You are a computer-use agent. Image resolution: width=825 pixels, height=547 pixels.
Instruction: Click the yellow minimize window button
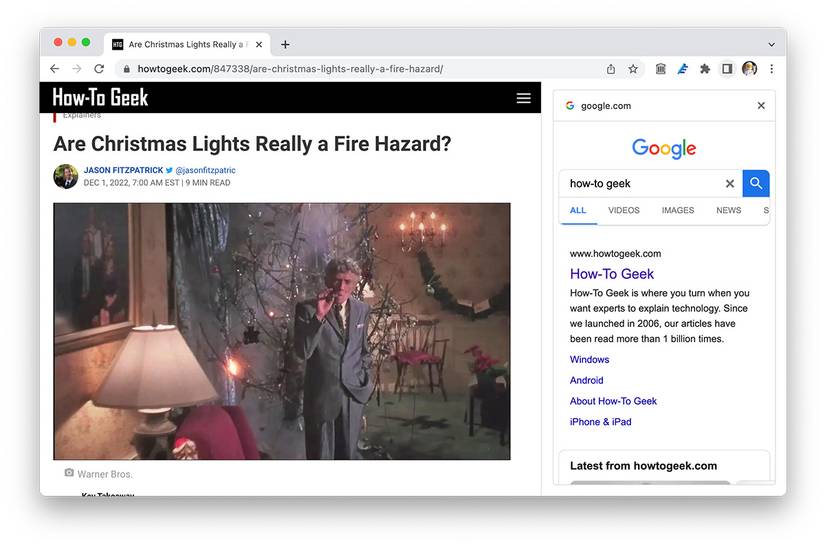click(x=72, y=42)
